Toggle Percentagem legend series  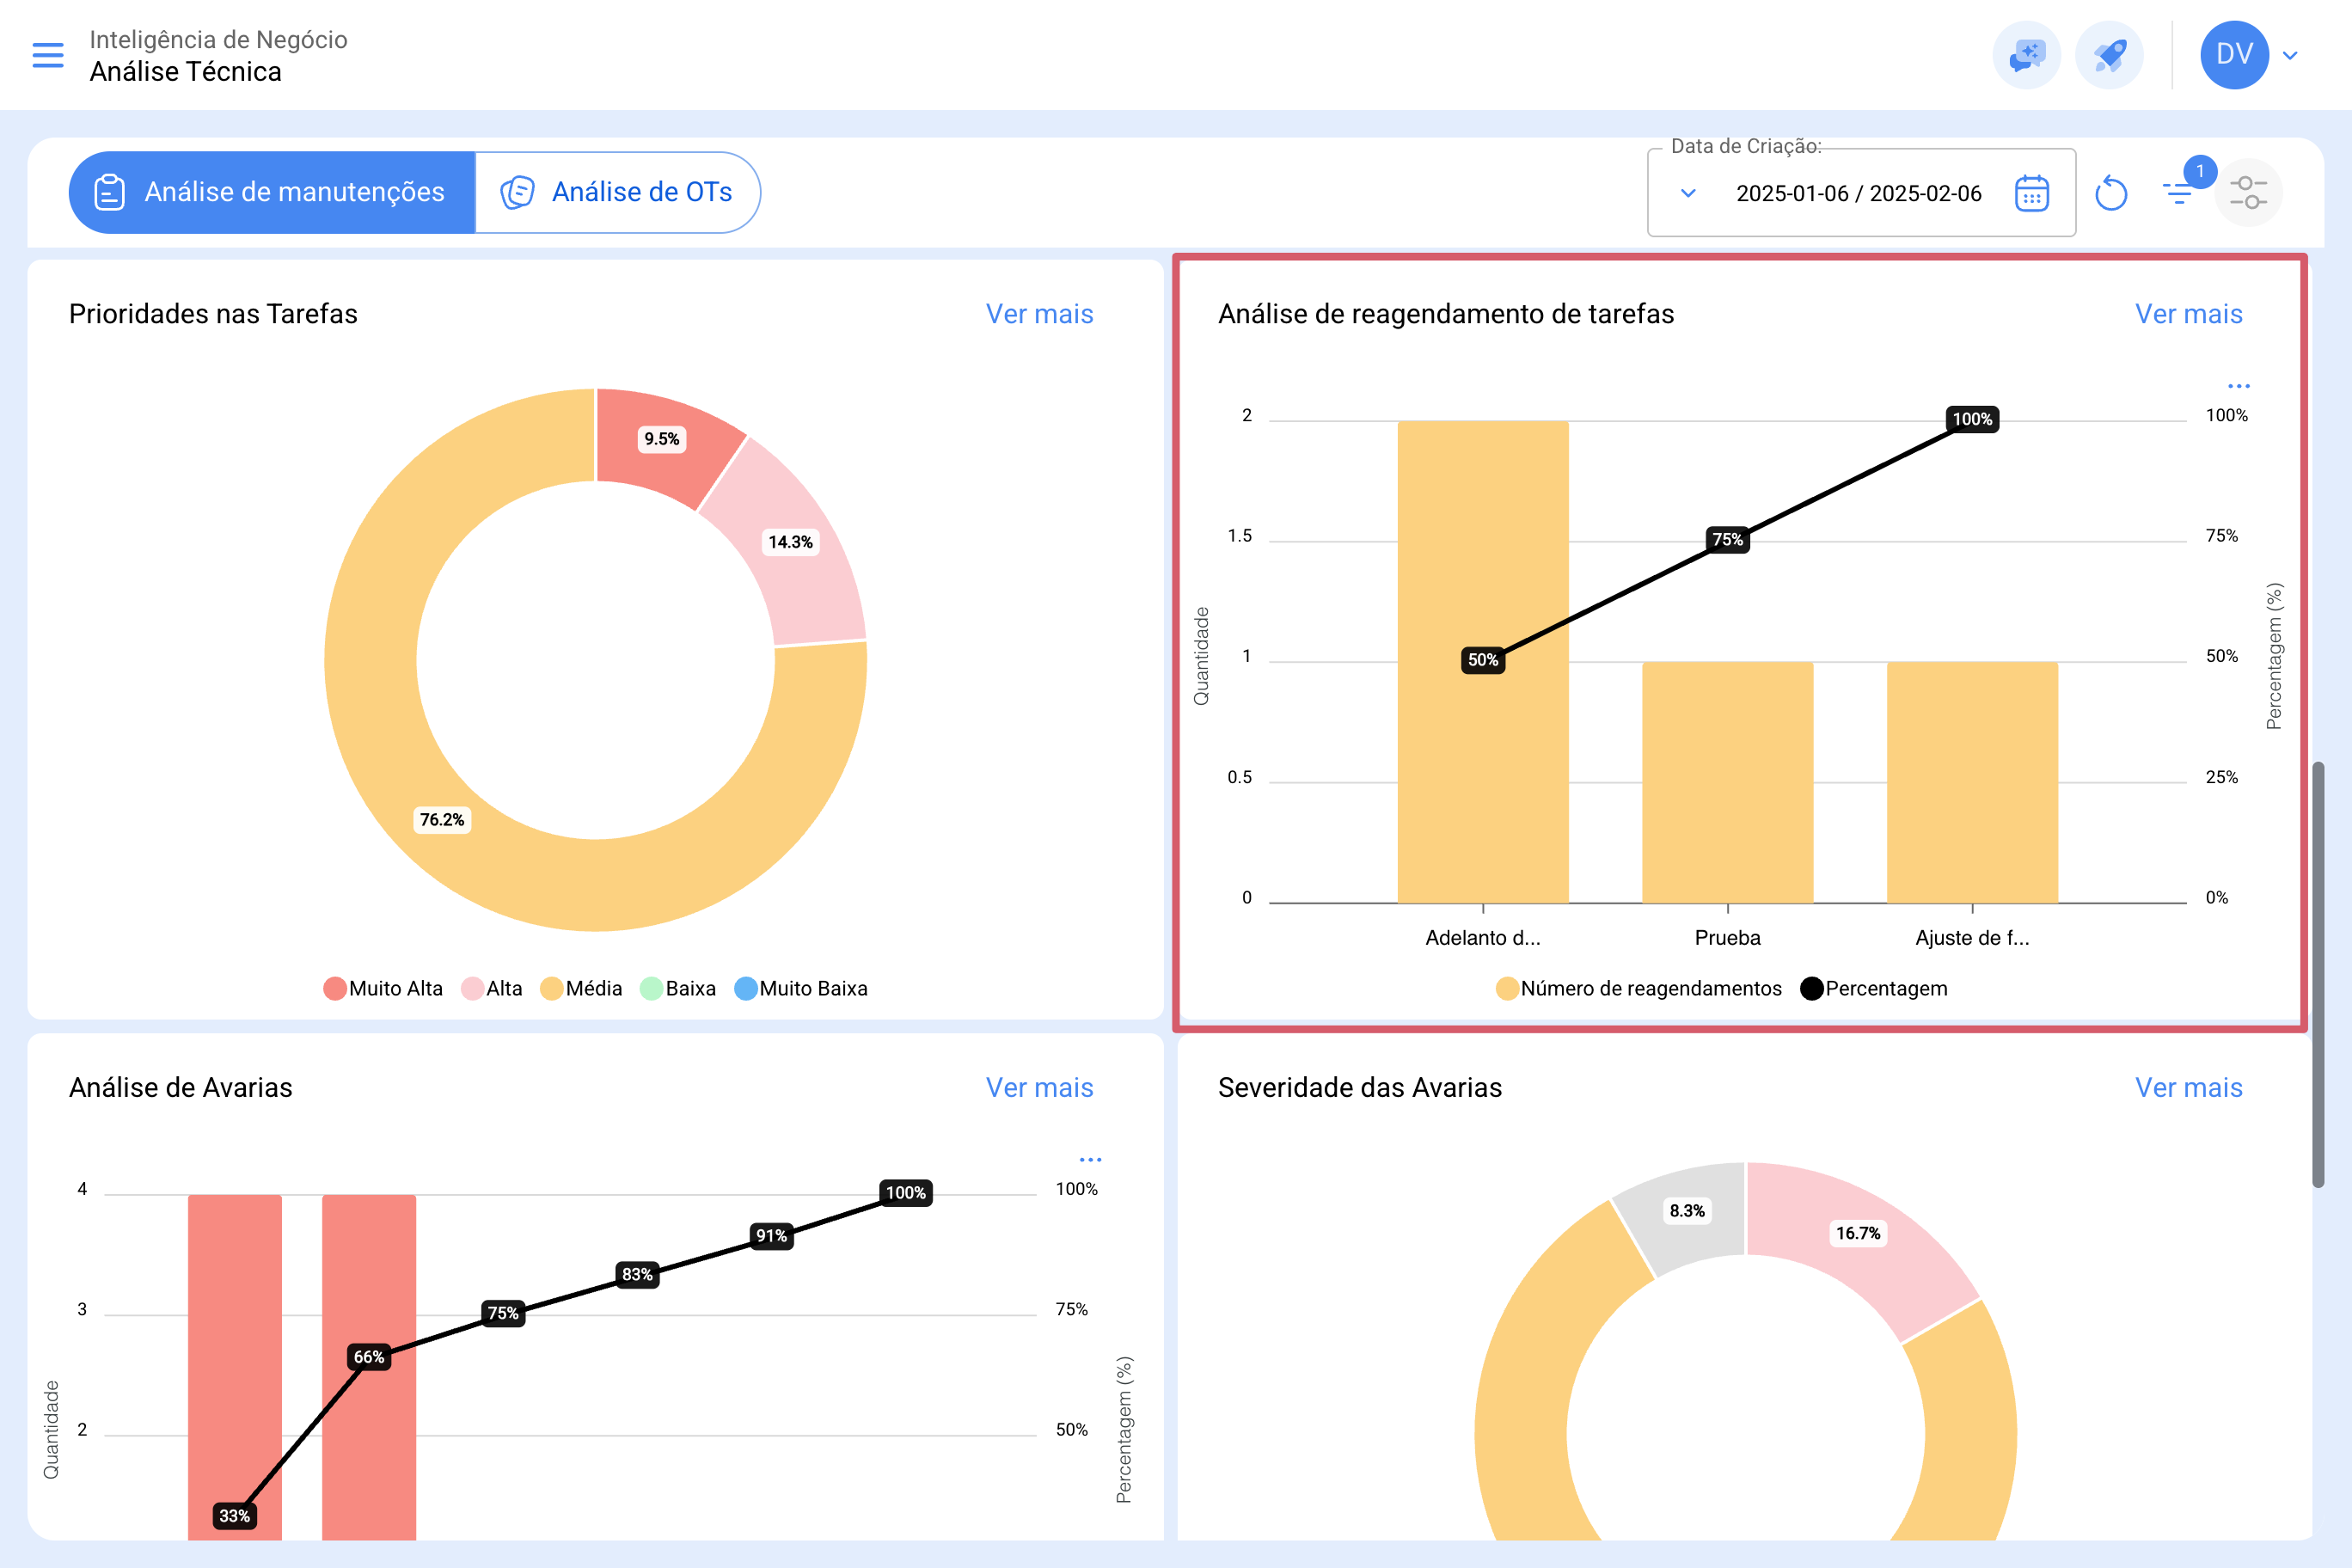[1874, 989]
